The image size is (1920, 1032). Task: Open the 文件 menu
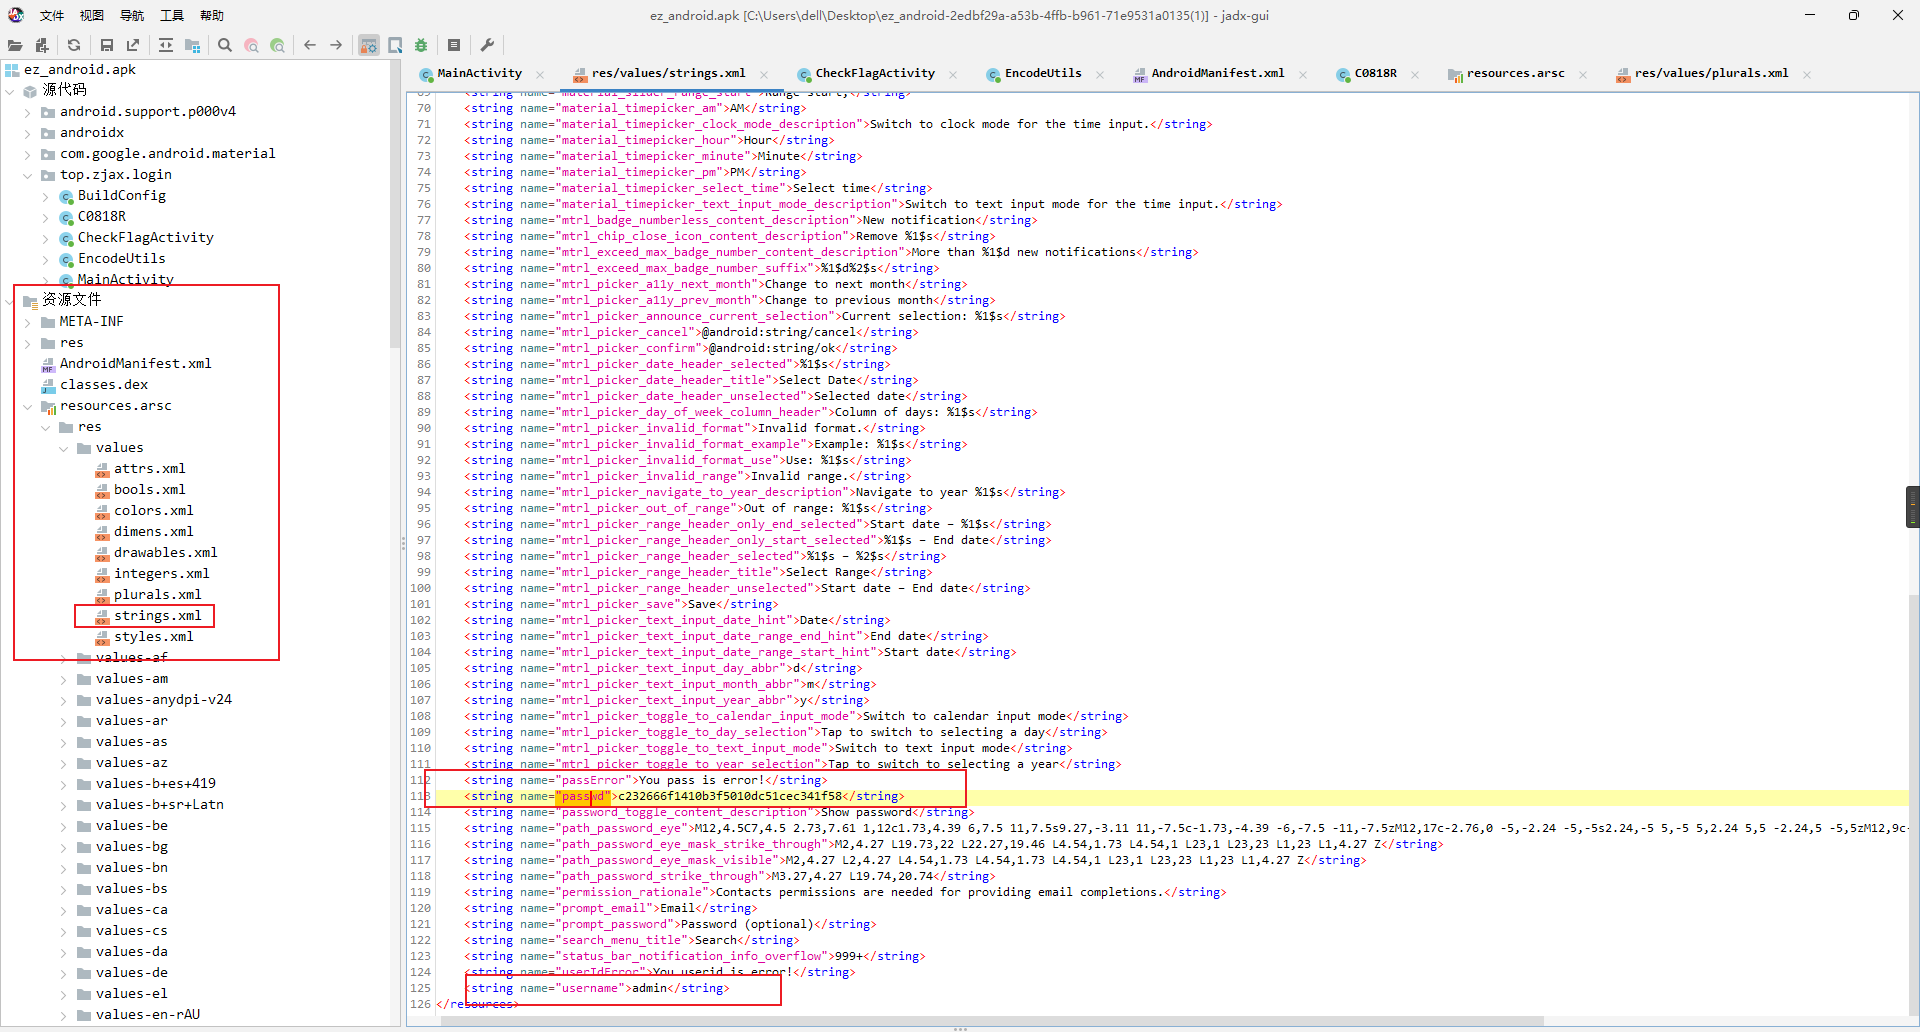(x=52, y=16)
